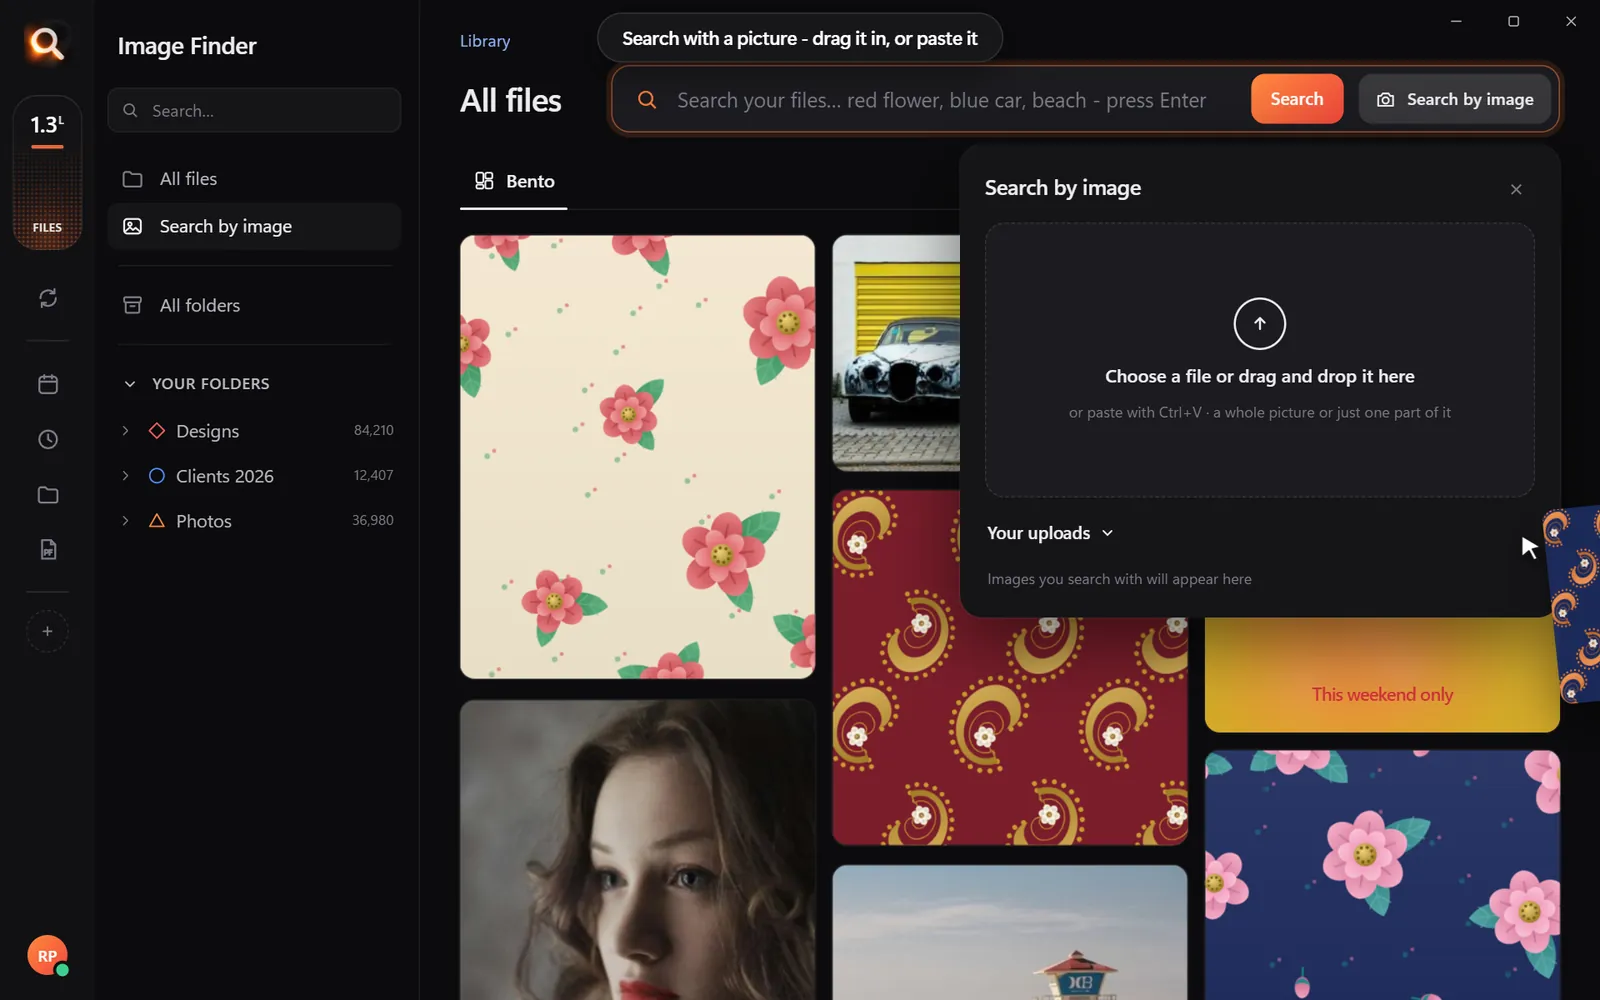Screen dimensions: 1600x1000
Task: Switch to the Bento view tab
Action: click(x=514, y=182)
